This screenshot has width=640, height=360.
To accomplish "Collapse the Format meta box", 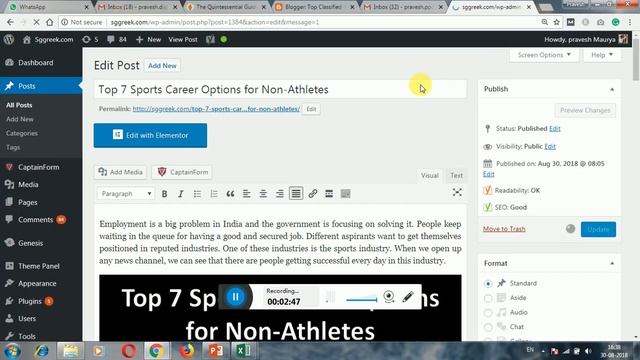I will [x=612, y=264].
